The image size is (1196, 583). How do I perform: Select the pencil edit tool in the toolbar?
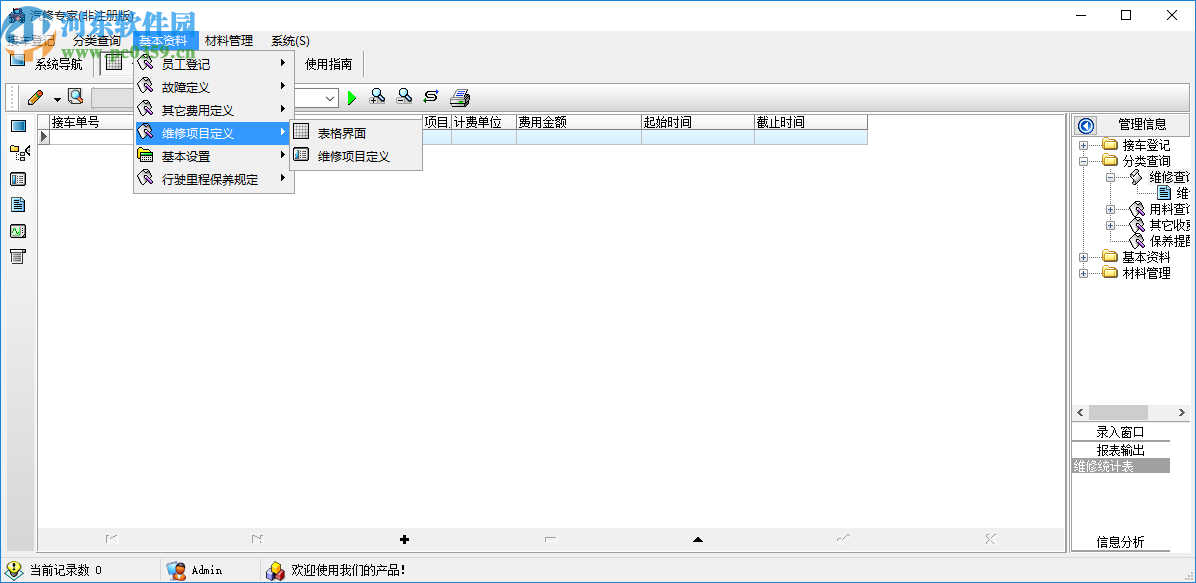pyautogui.click(x=34, y=97)
